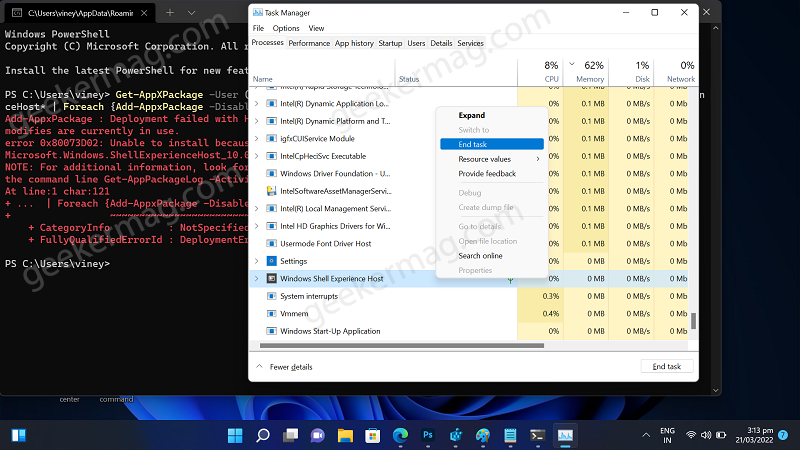Expand the igfxCUIService Module process
The width and height of the screenshot is (800, 450).
257,138
